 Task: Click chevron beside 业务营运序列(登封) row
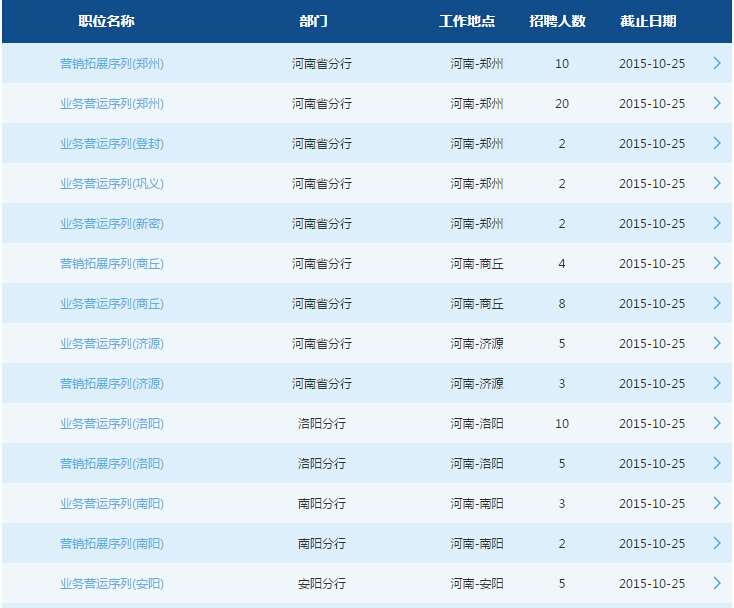[x=716, y=143]
